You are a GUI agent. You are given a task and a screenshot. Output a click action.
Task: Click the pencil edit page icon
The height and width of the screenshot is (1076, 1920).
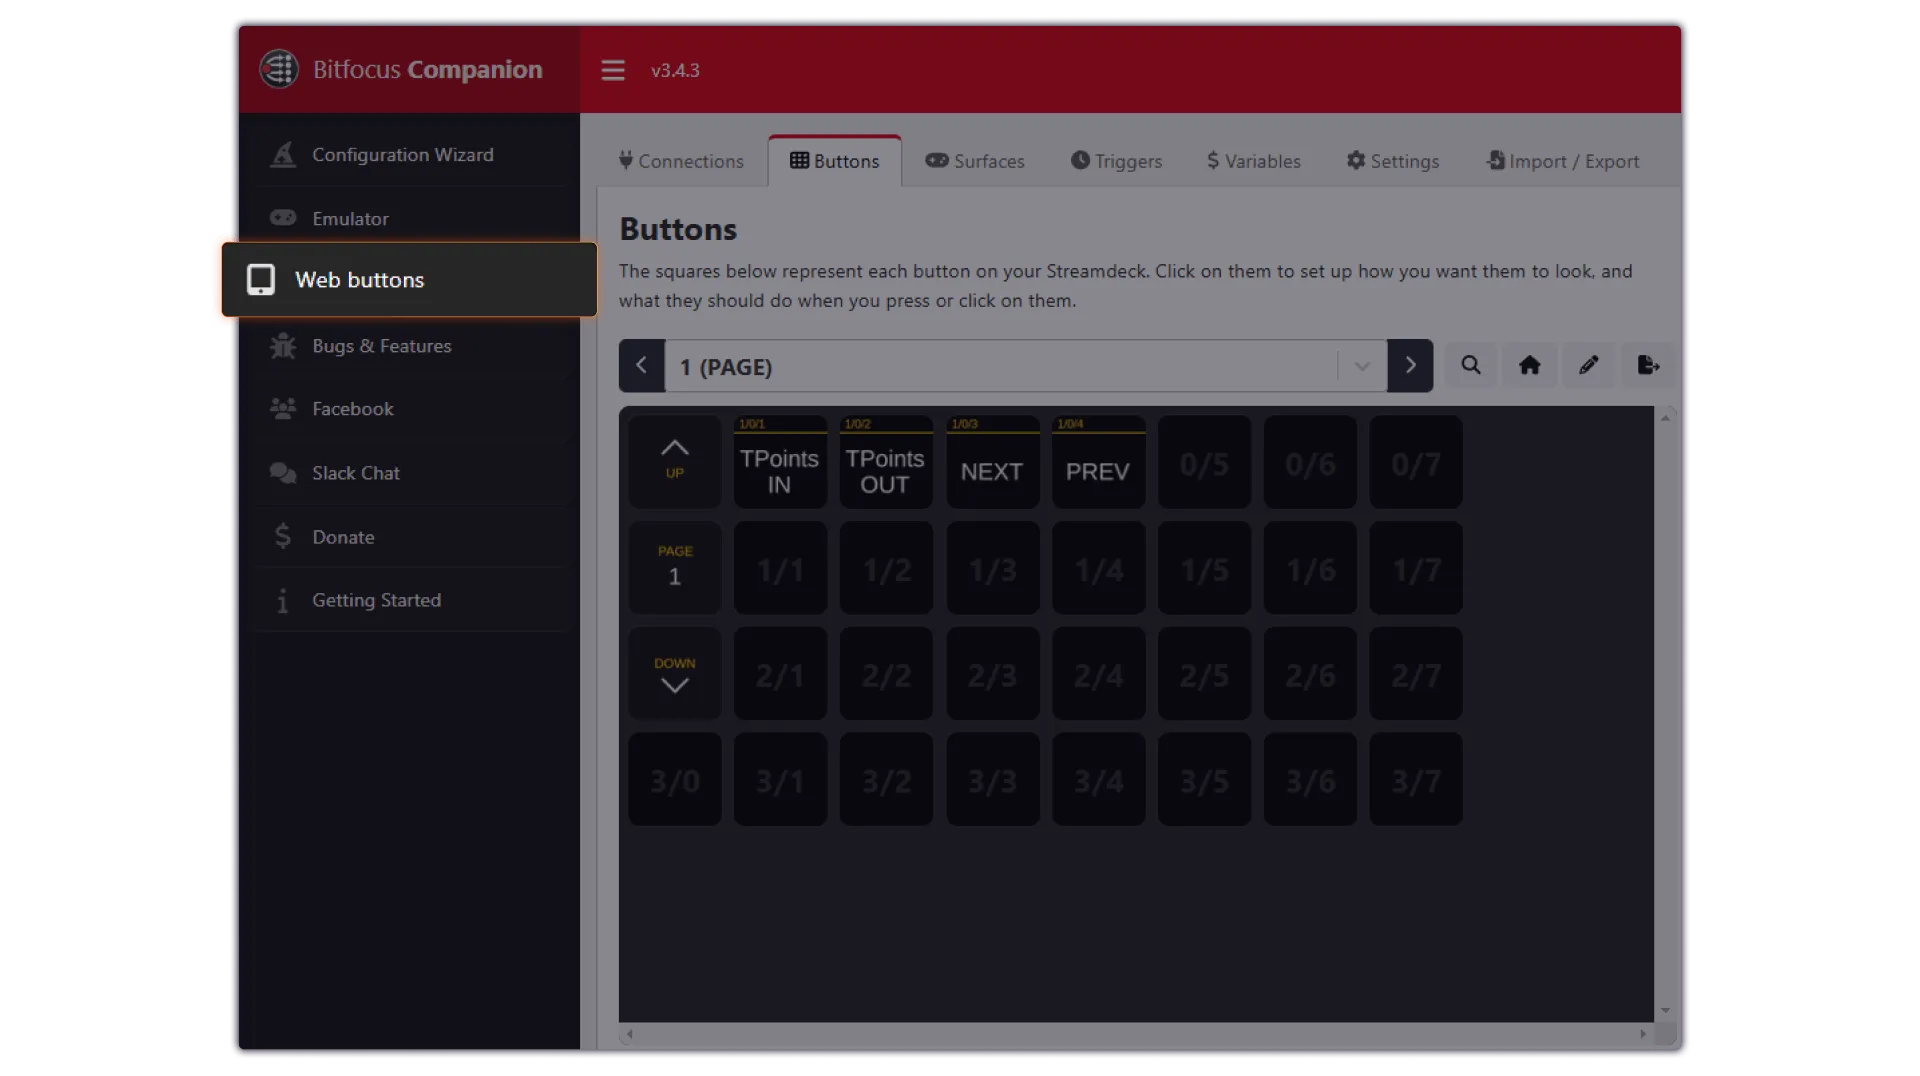(1589, 366)
